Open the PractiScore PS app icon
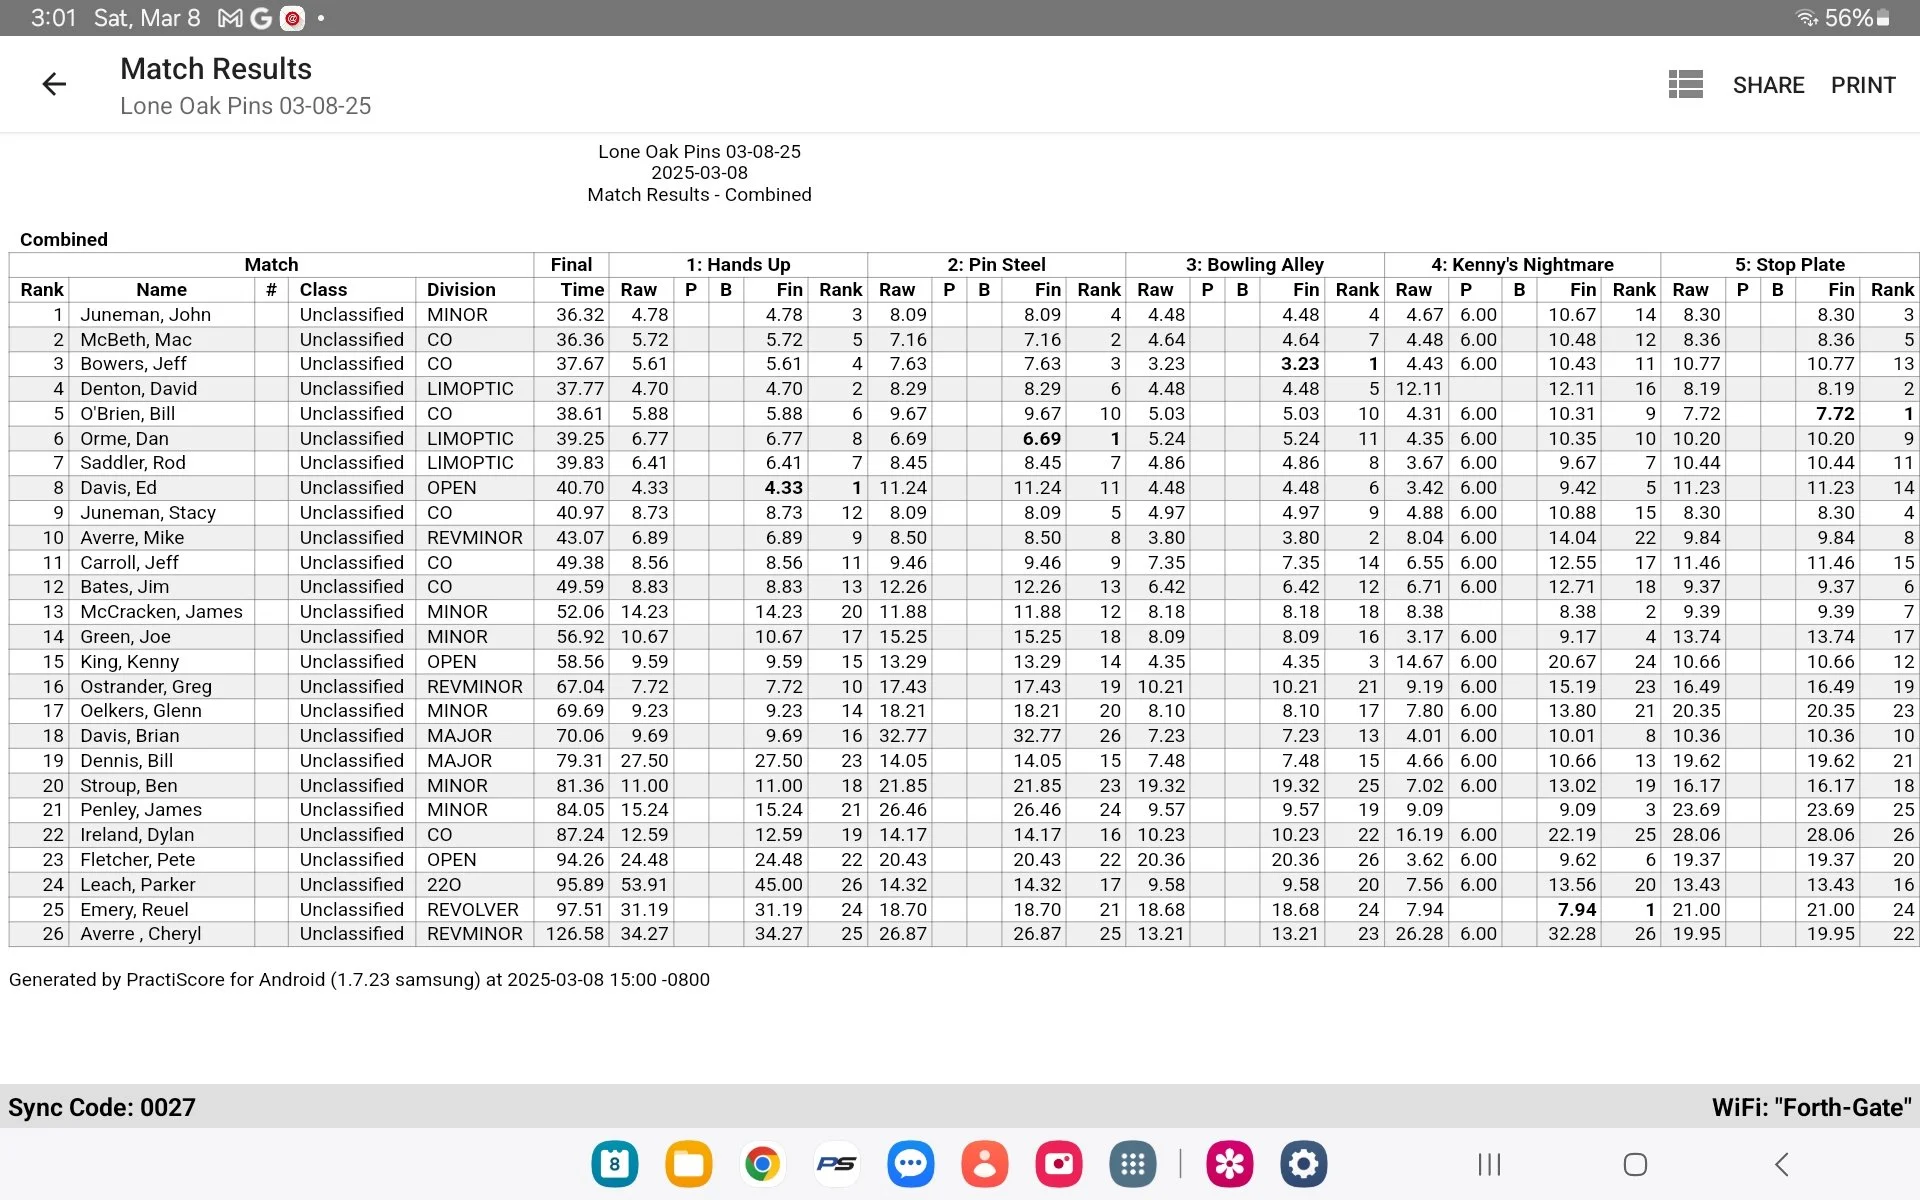The height and width of the screenshot is (1200, 1920). [x=836, y=1164]
